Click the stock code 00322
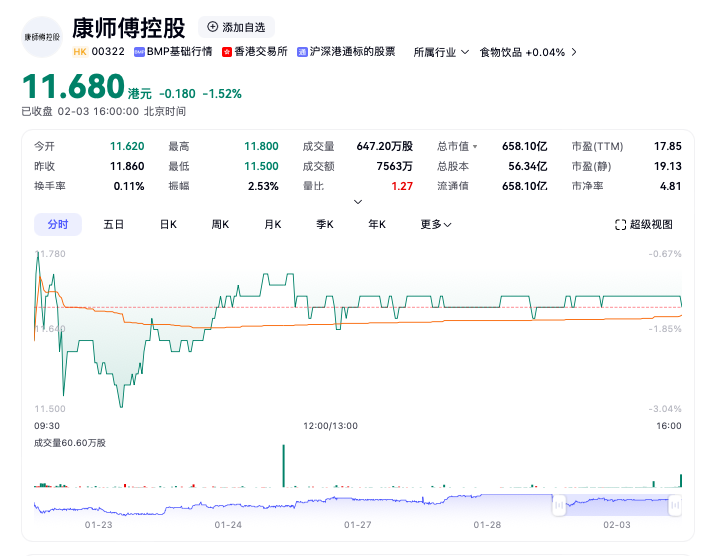Screen dimensions: 703x556 click(x=108, y=52)
